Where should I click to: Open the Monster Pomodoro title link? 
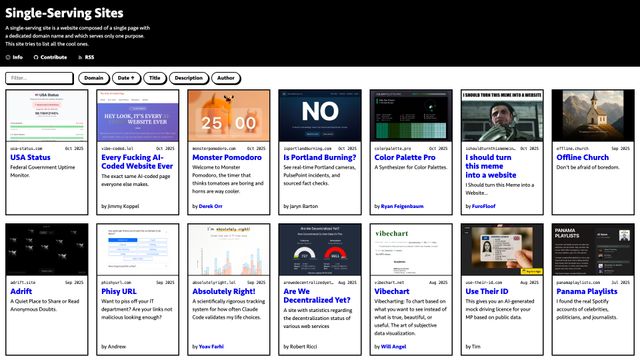227,157
